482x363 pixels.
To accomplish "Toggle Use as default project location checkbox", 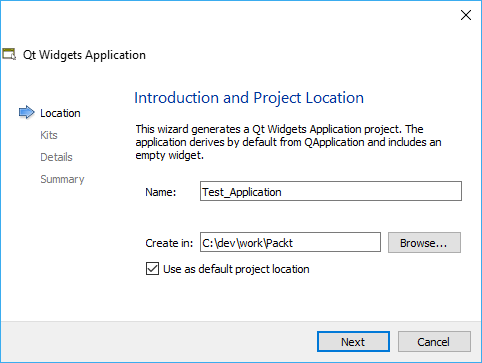I will pyautogui.click(x=152, y=269).
